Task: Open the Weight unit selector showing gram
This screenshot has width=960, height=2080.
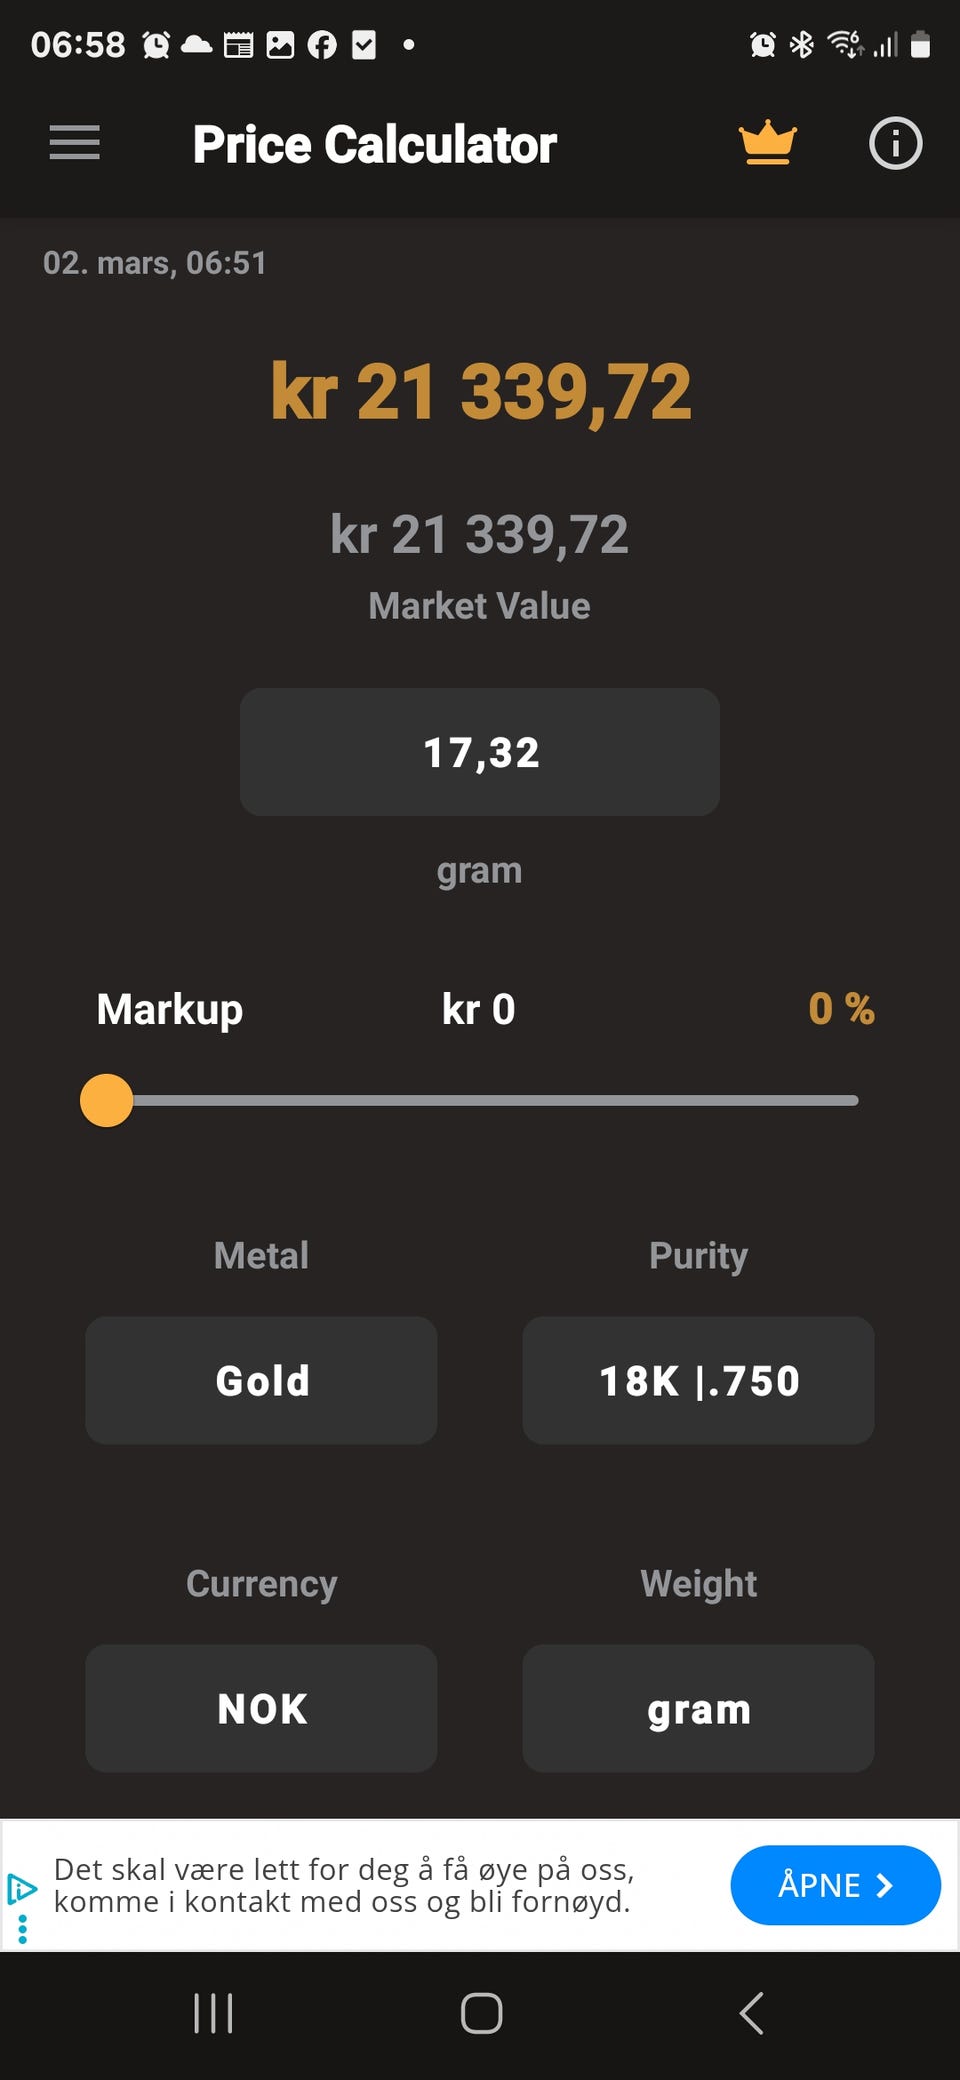Action: pyautogui.click(x=698, y=1708)
